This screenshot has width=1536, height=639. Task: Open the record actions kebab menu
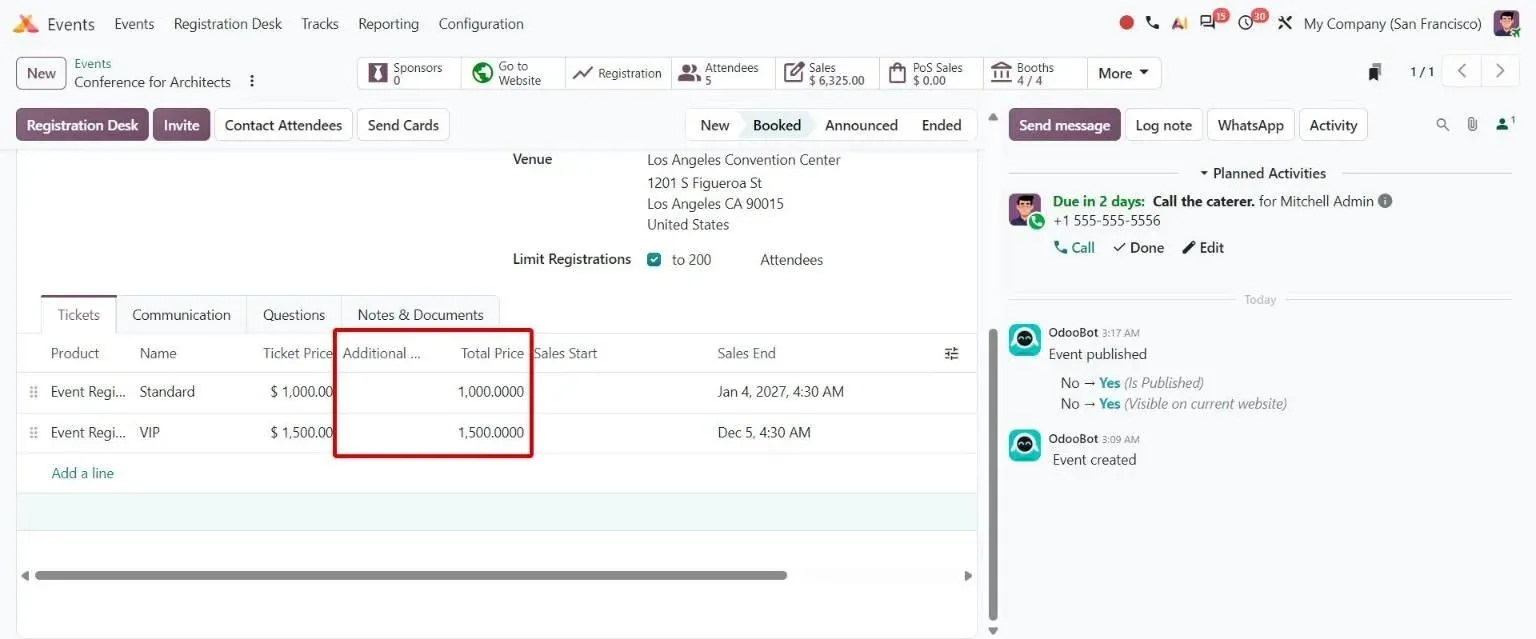pos(252,81)
